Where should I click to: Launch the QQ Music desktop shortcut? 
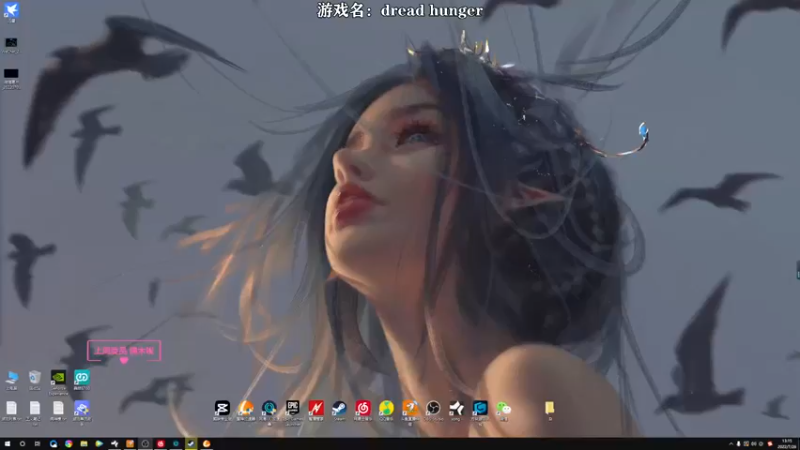(386, 408)
